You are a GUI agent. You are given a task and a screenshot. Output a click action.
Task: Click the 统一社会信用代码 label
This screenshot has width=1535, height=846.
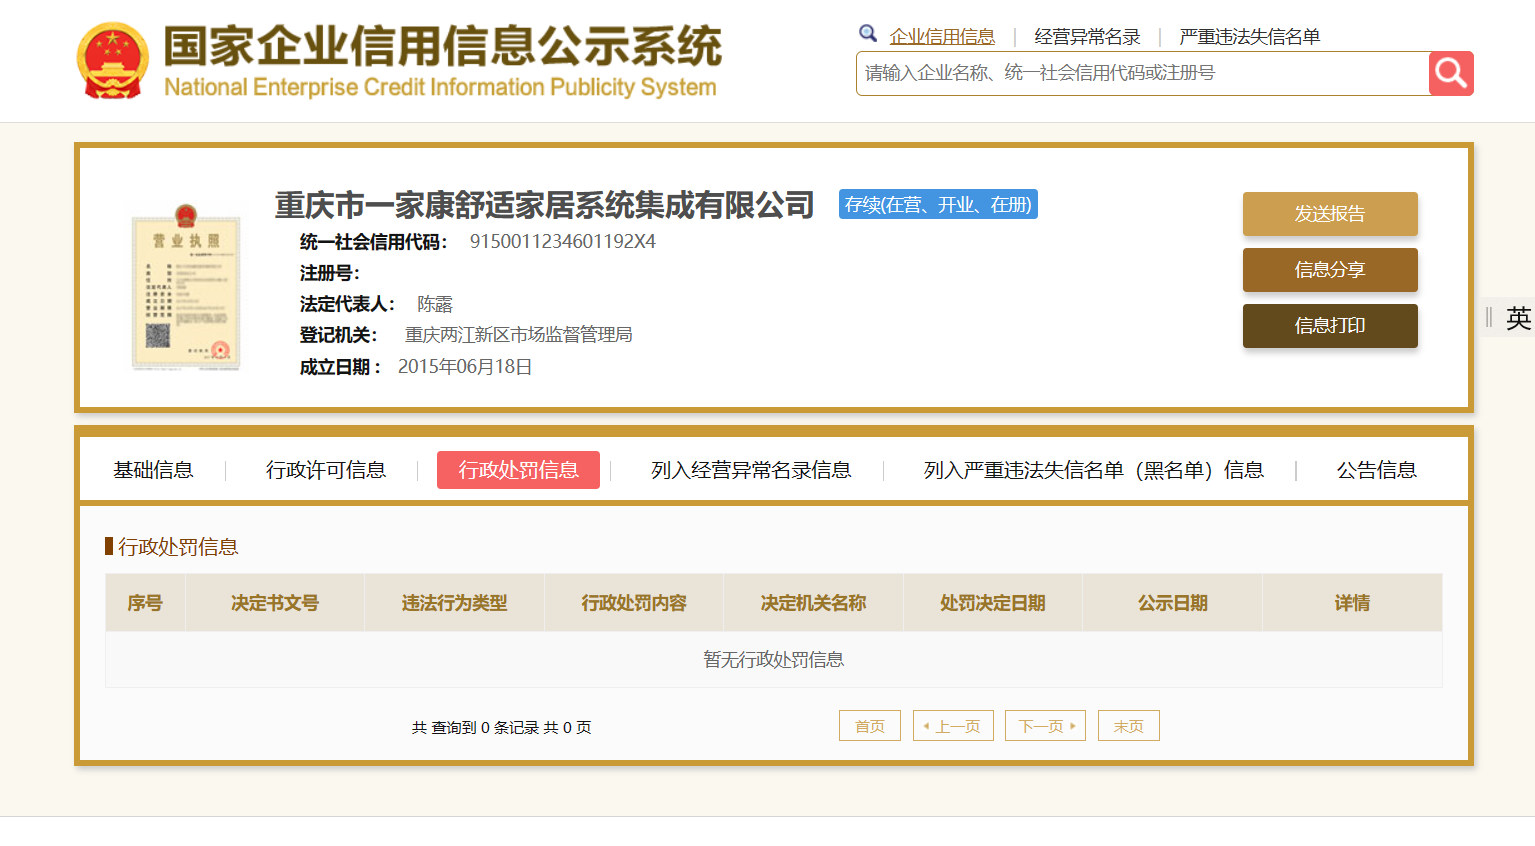pyautogui.click(x=373, y=242)
